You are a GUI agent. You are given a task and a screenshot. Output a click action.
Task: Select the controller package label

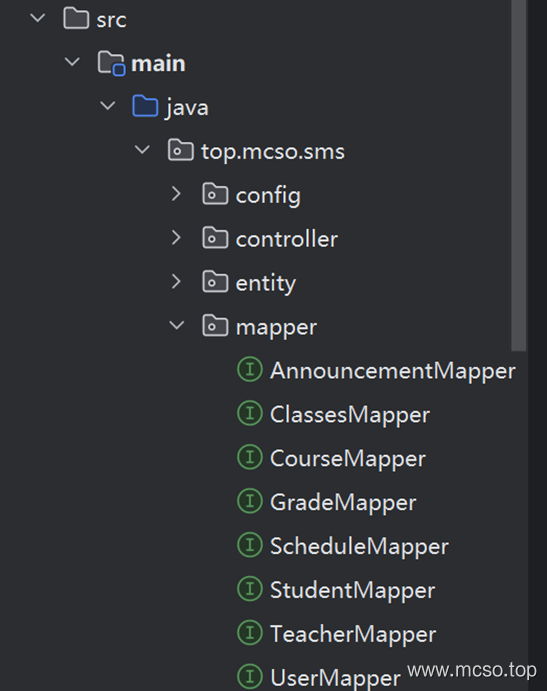coord(287,239)
